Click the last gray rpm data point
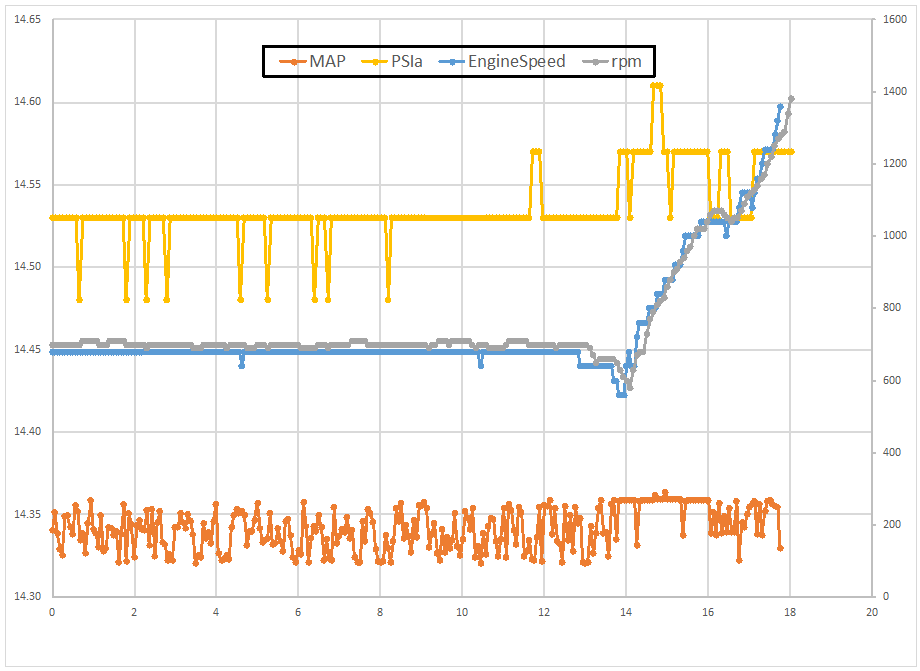920x671 pixels. (x=791, y=99)
